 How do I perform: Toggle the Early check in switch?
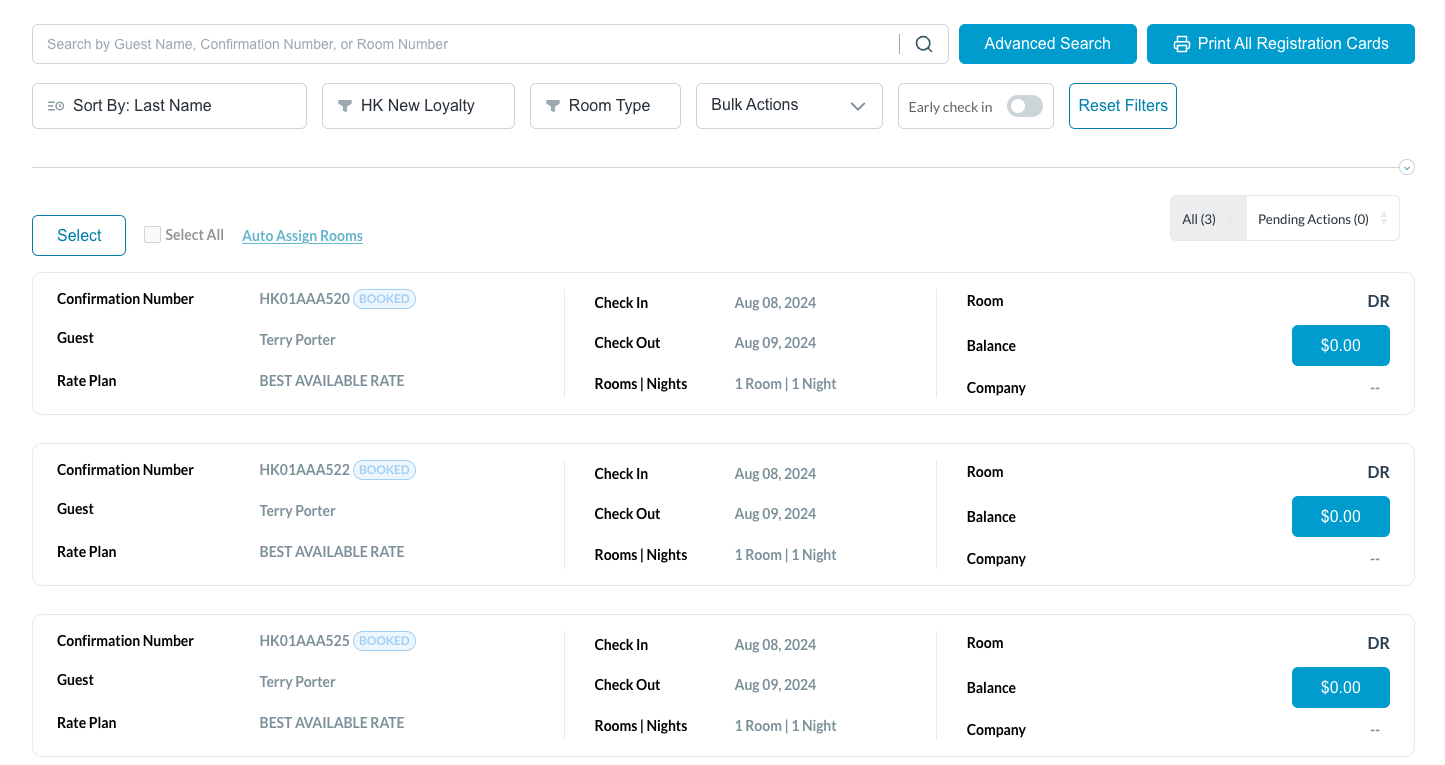(x=1024, y=107)
